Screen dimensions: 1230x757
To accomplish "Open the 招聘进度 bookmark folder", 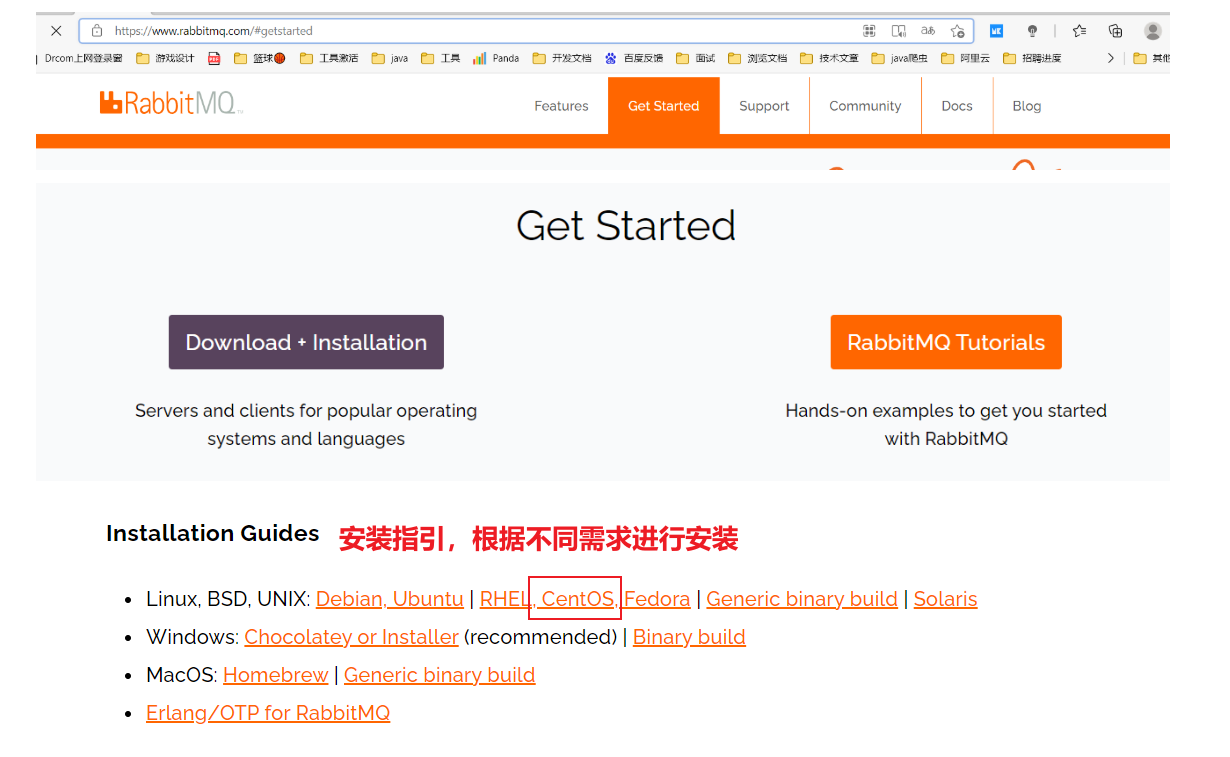I will [x=1032, y=58].
